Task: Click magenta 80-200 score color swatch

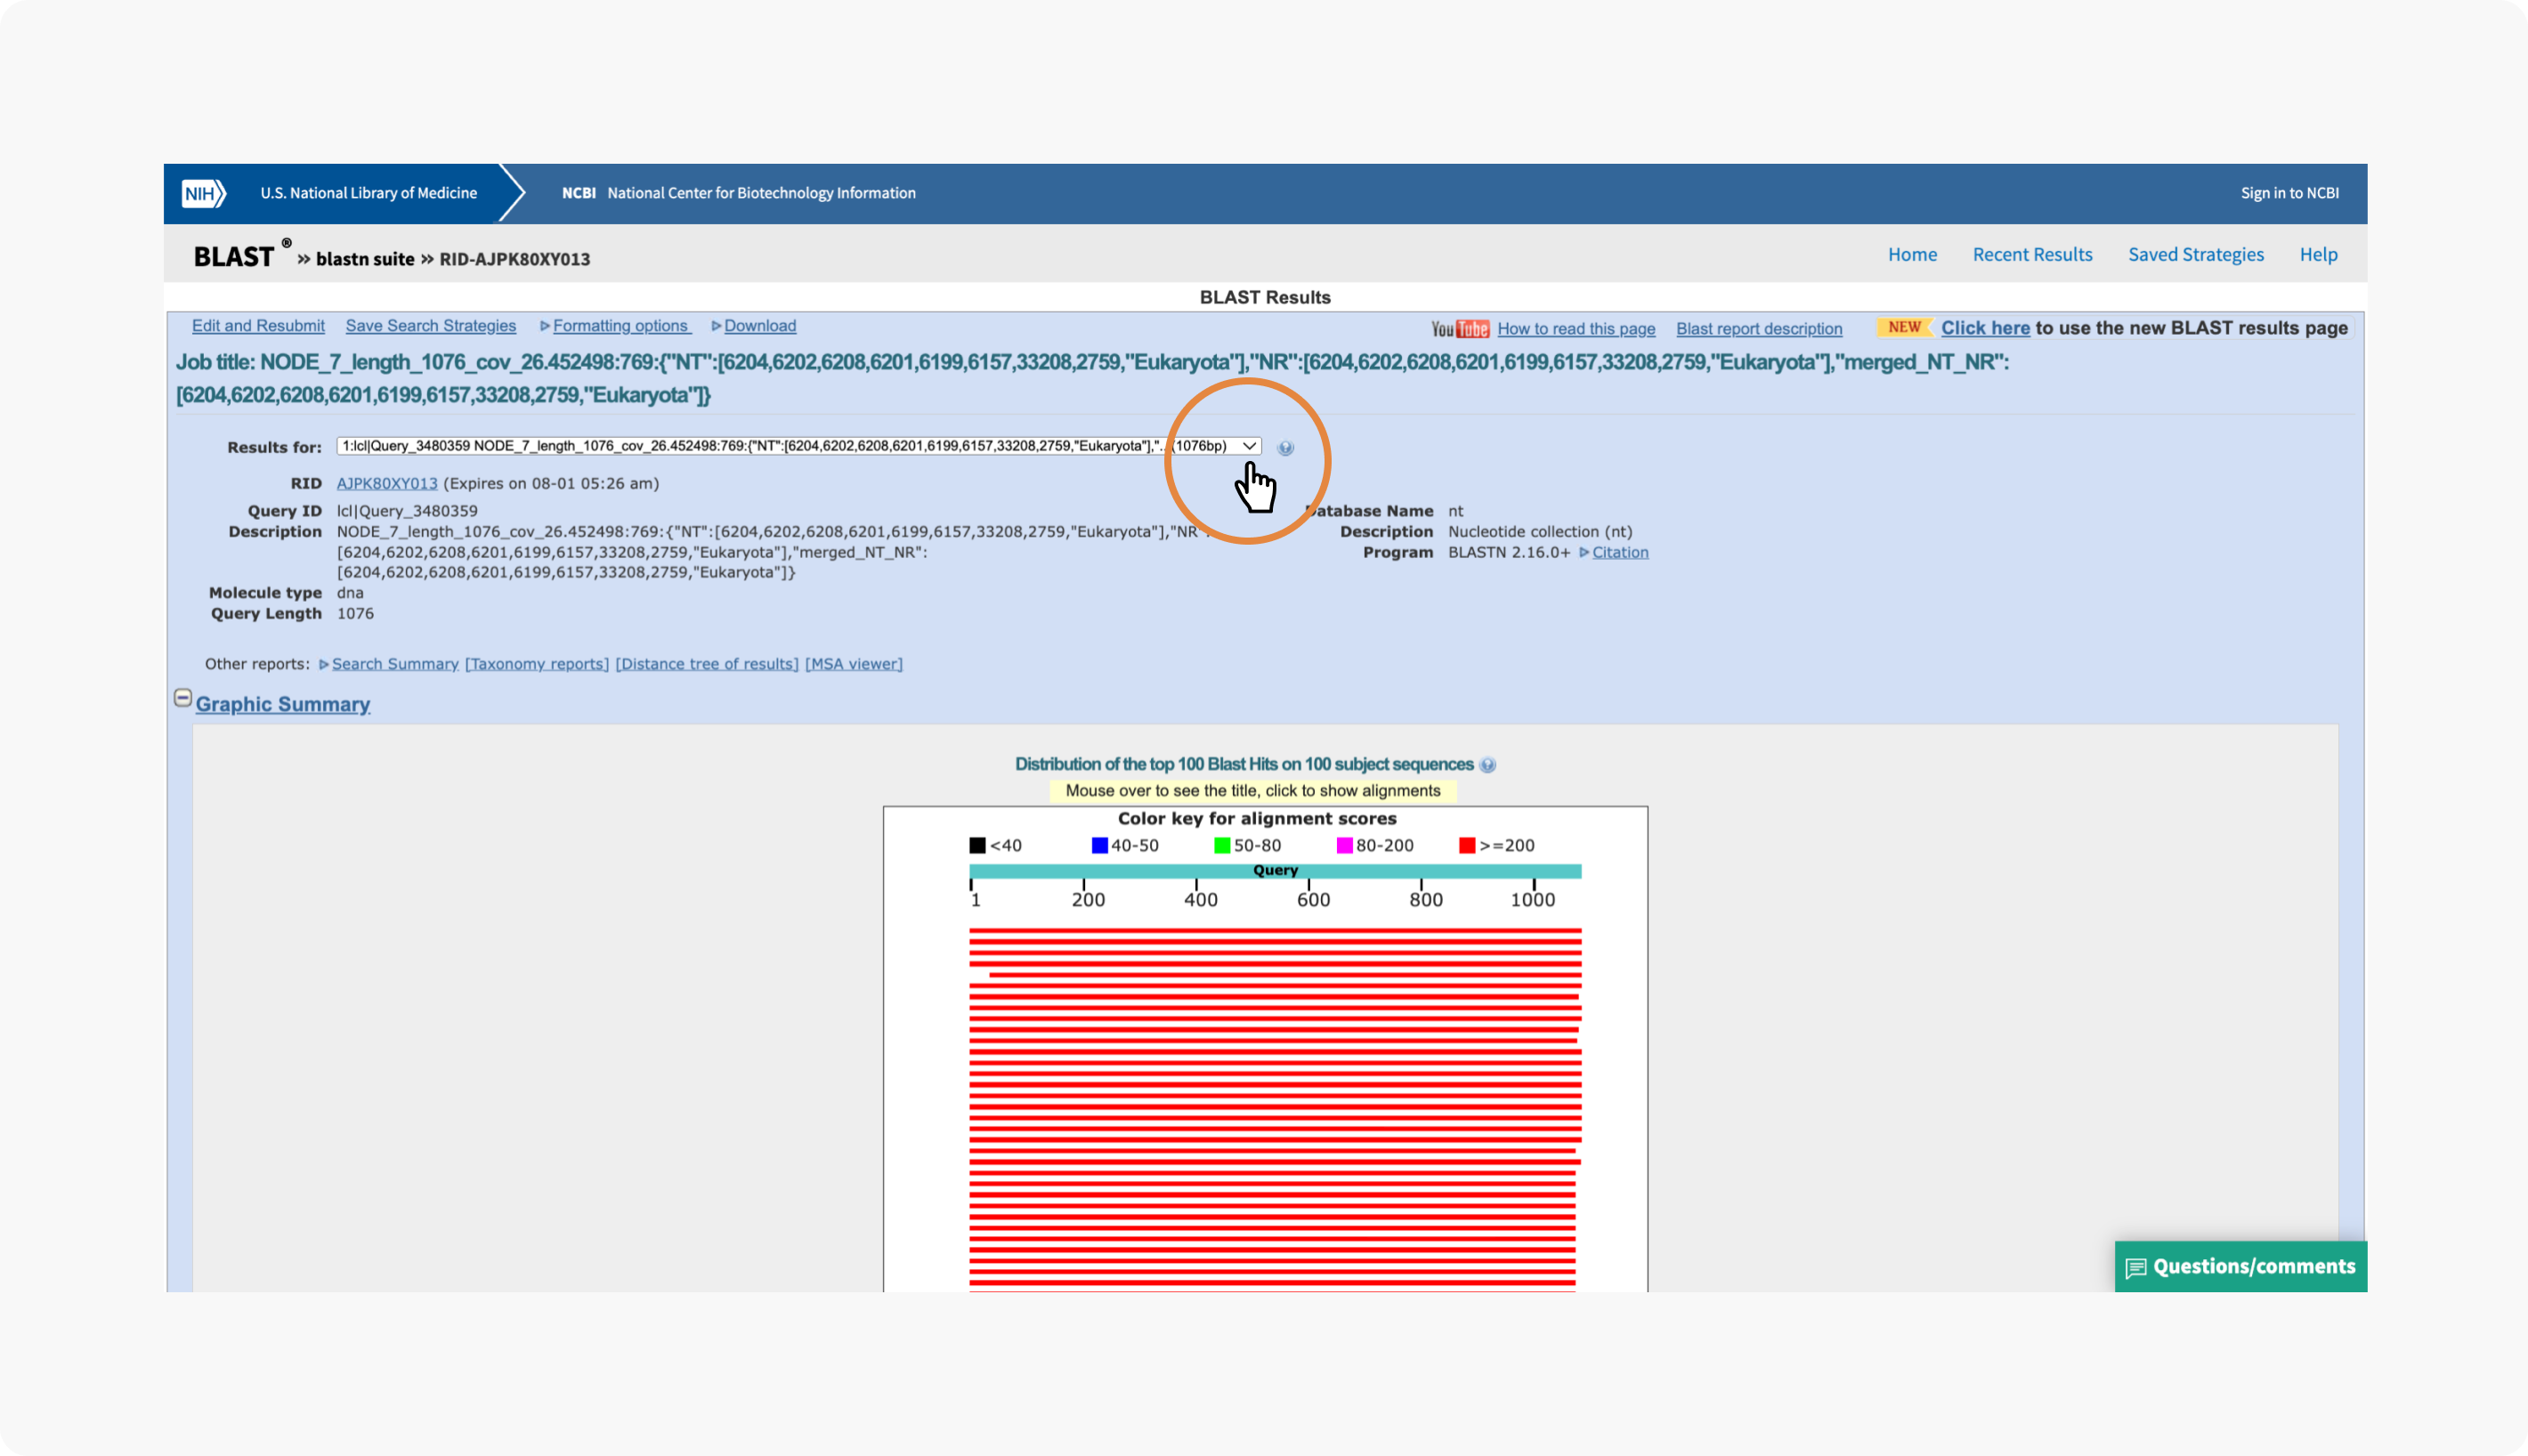Action: pos(1345,846)
